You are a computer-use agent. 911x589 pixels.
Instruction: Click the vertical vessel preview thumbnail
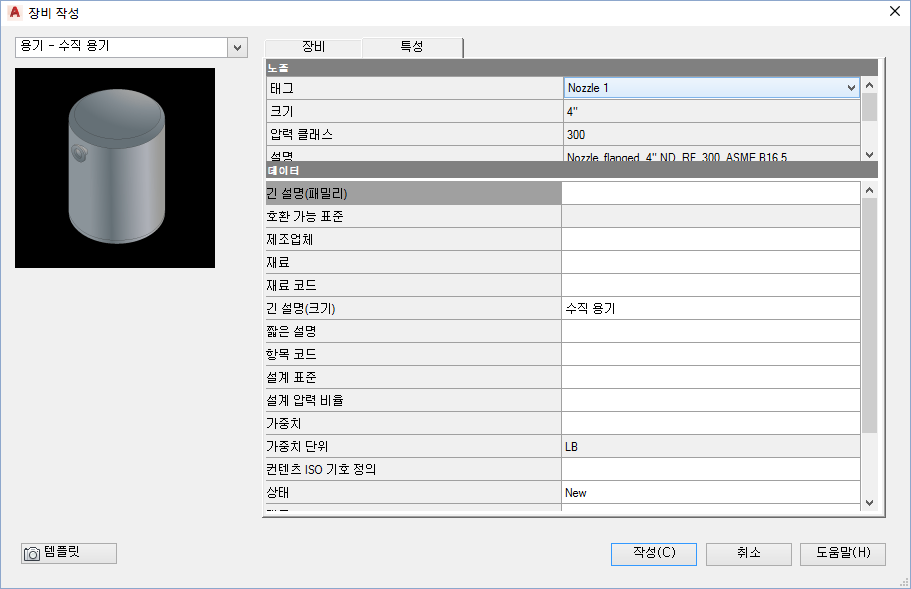[115, 168]
